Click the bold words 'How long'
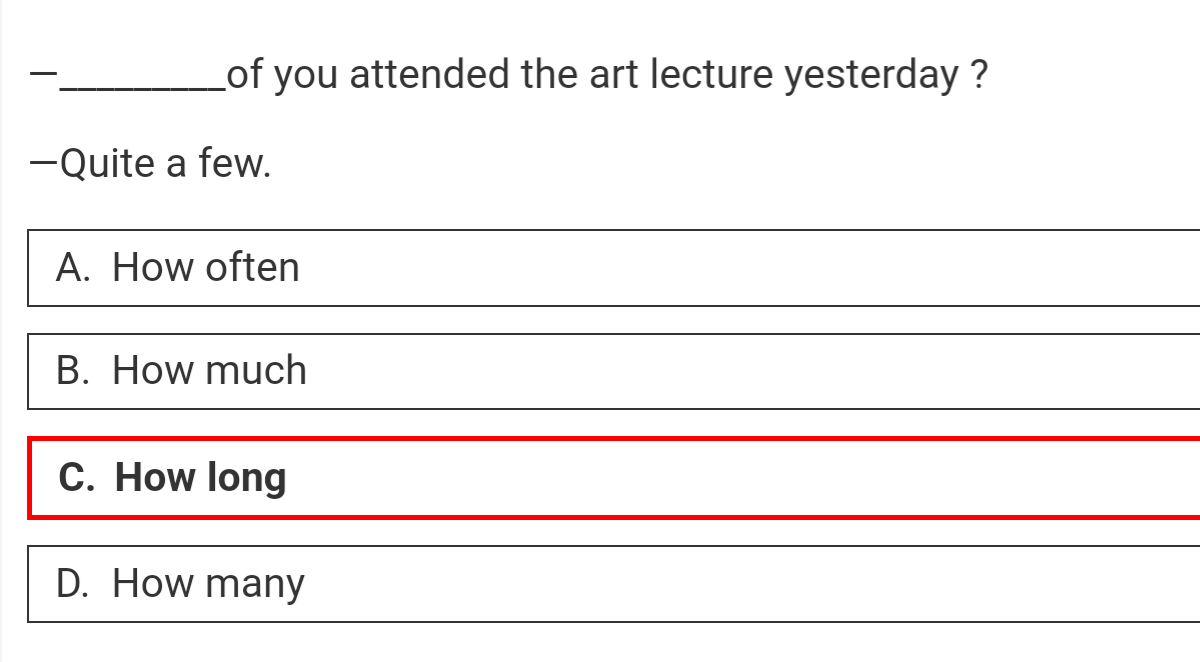This screenshot has height=662, width=1200. tap(201, 478)
